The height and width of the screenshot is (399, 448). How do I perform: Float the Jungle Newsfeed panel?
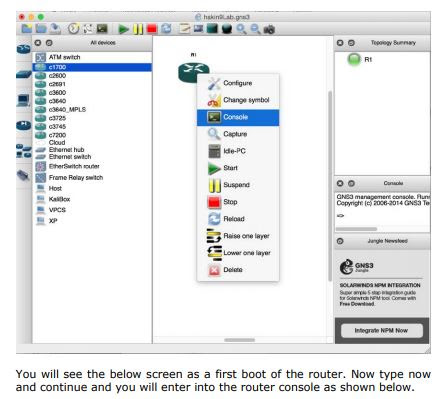point(340,241)
